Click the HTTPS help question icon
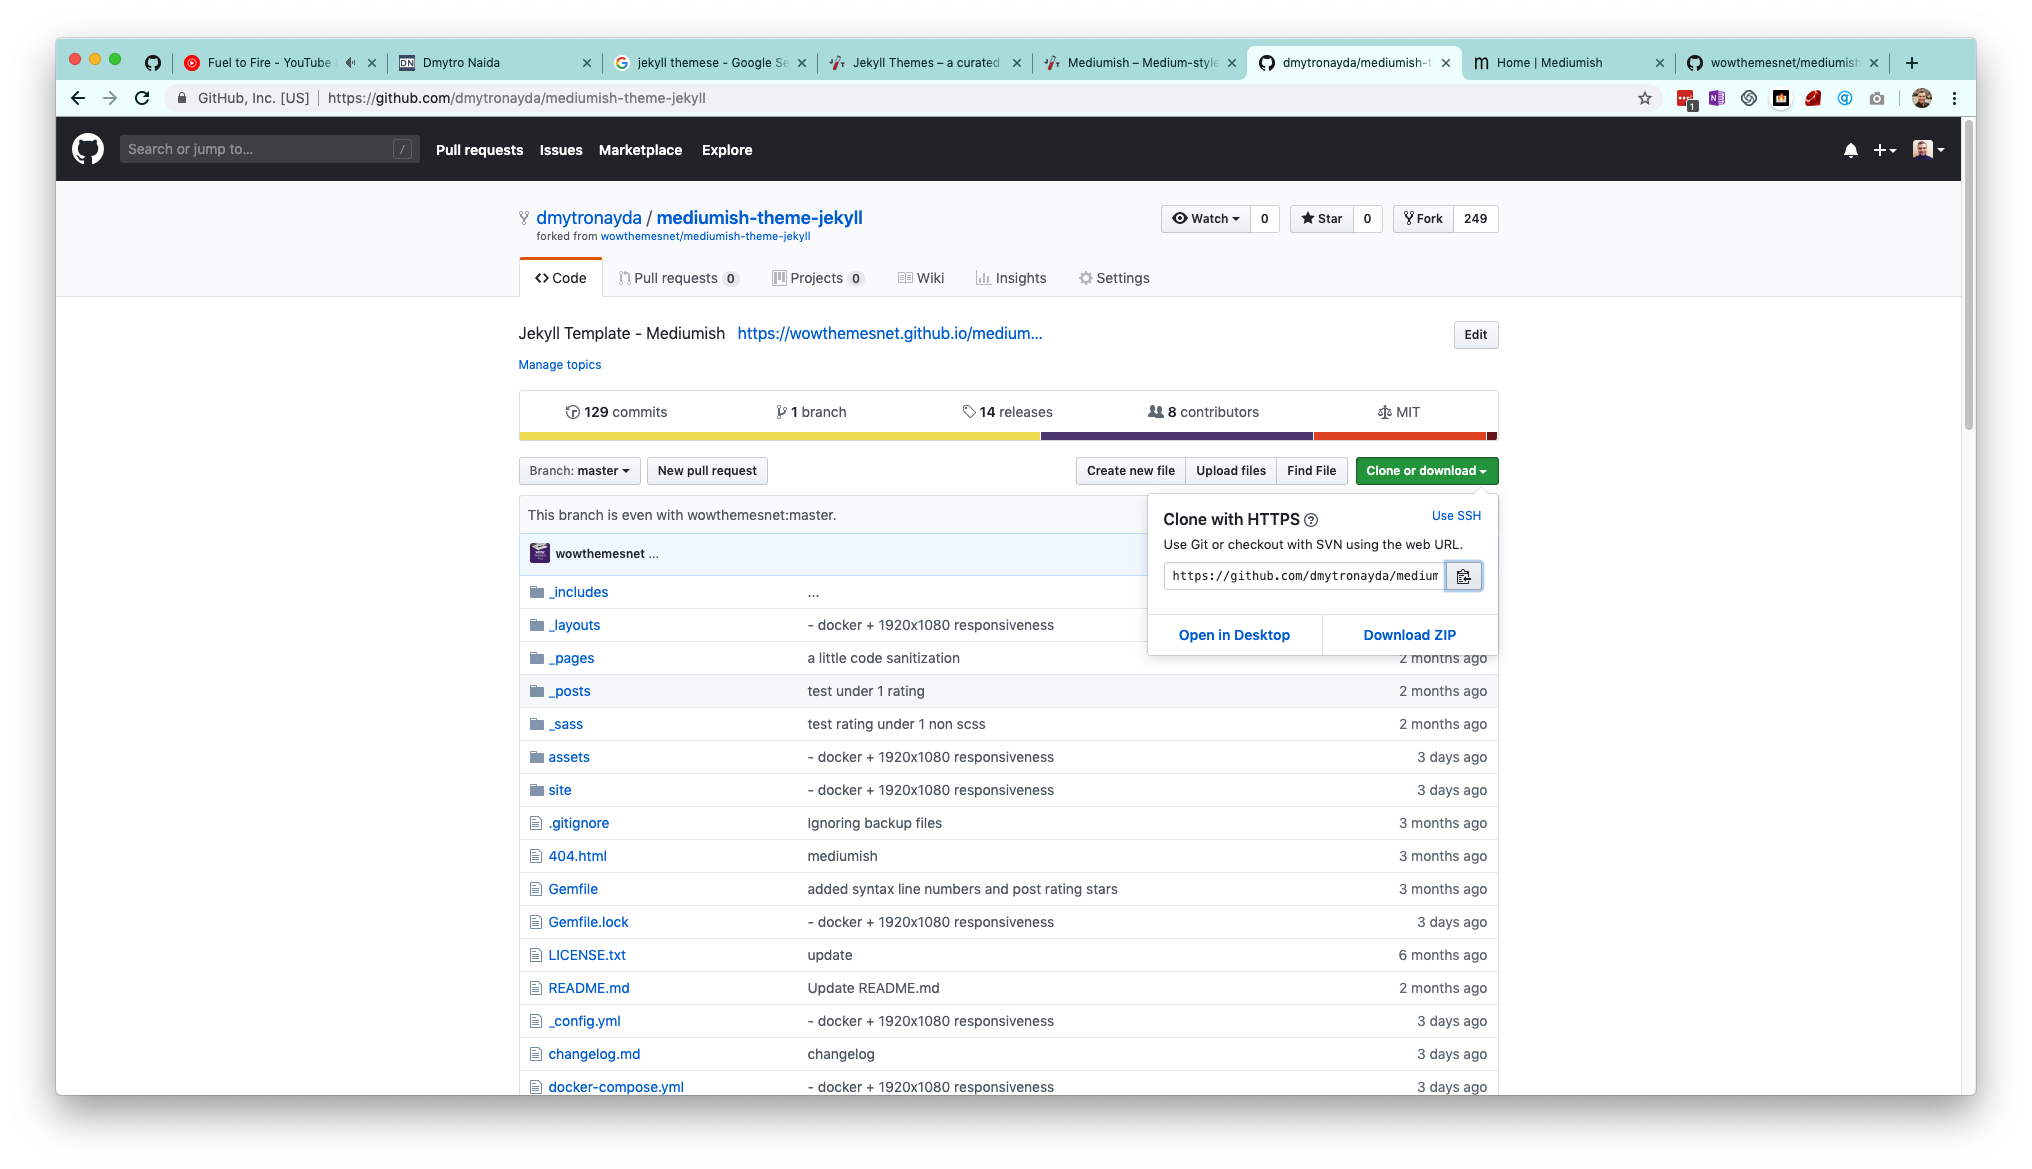 point(1311,520)
